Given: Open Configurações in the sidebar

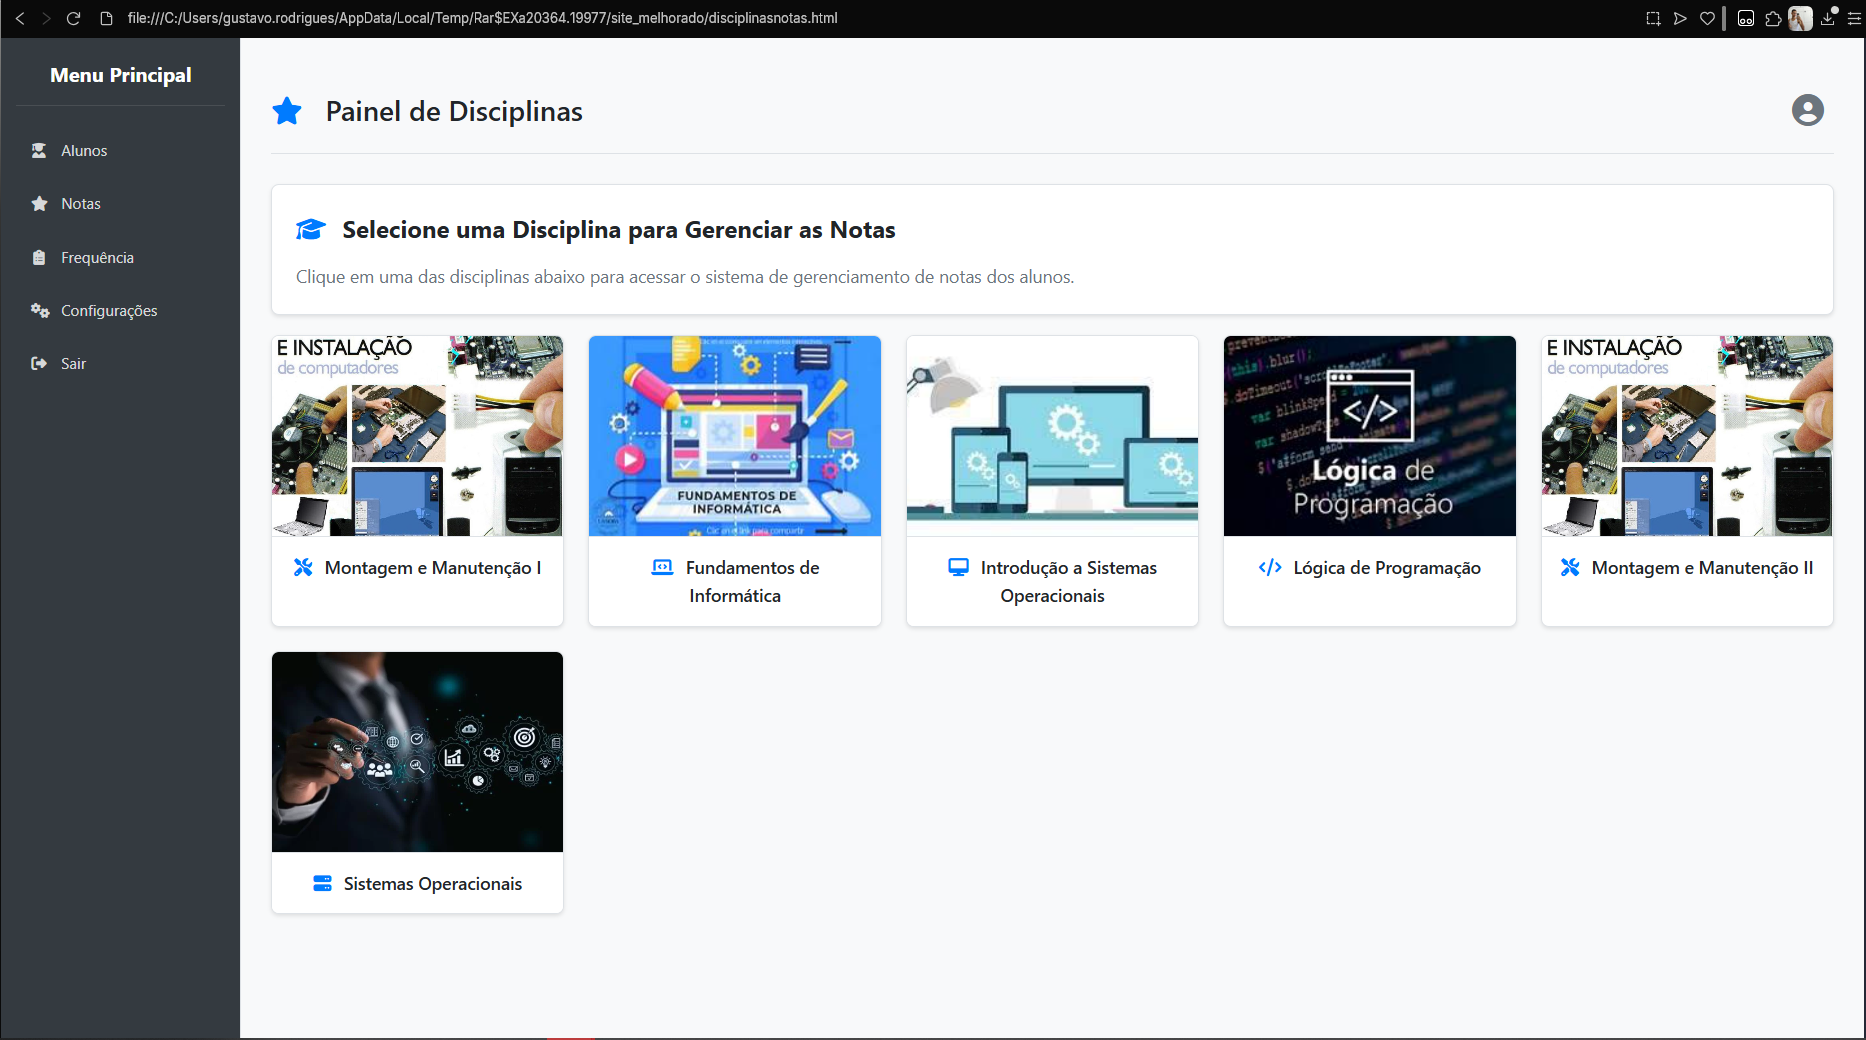Looking at the screenshot, I should click(109, 311).
